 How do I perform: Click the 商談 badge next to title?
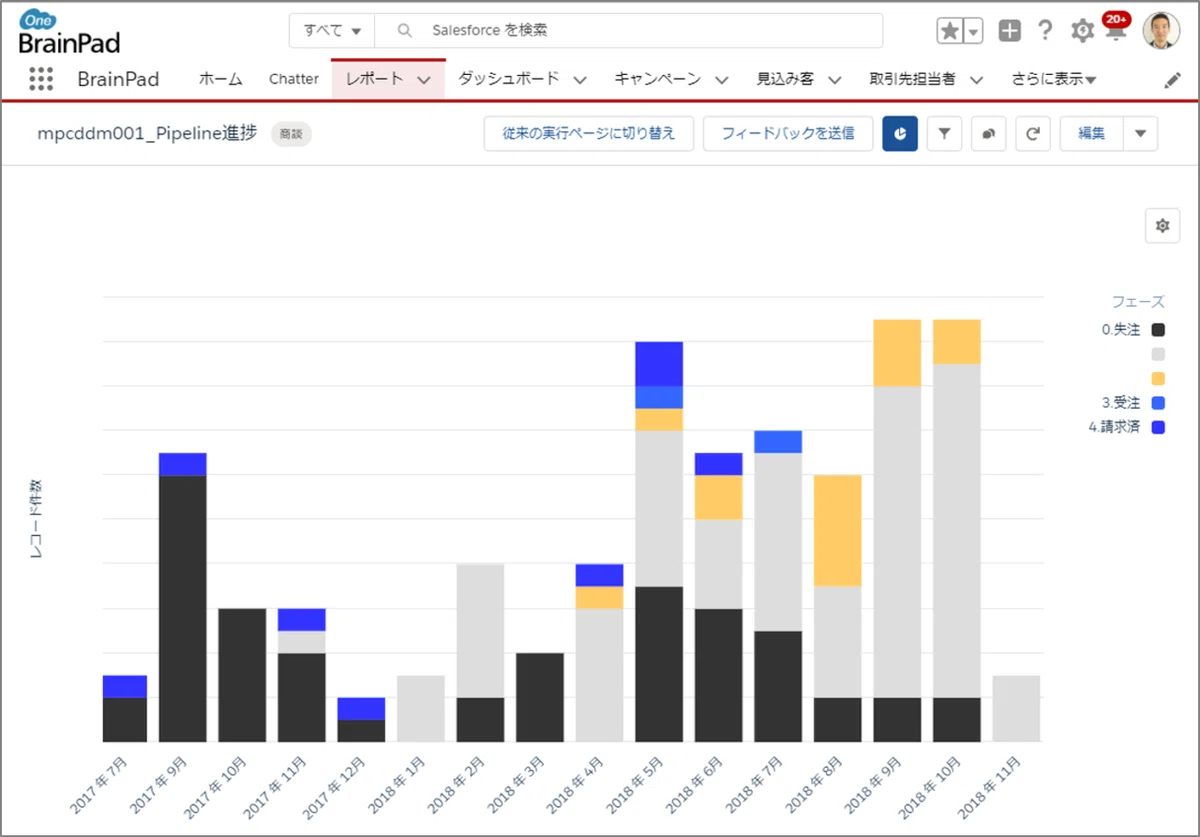click(291, 133)
